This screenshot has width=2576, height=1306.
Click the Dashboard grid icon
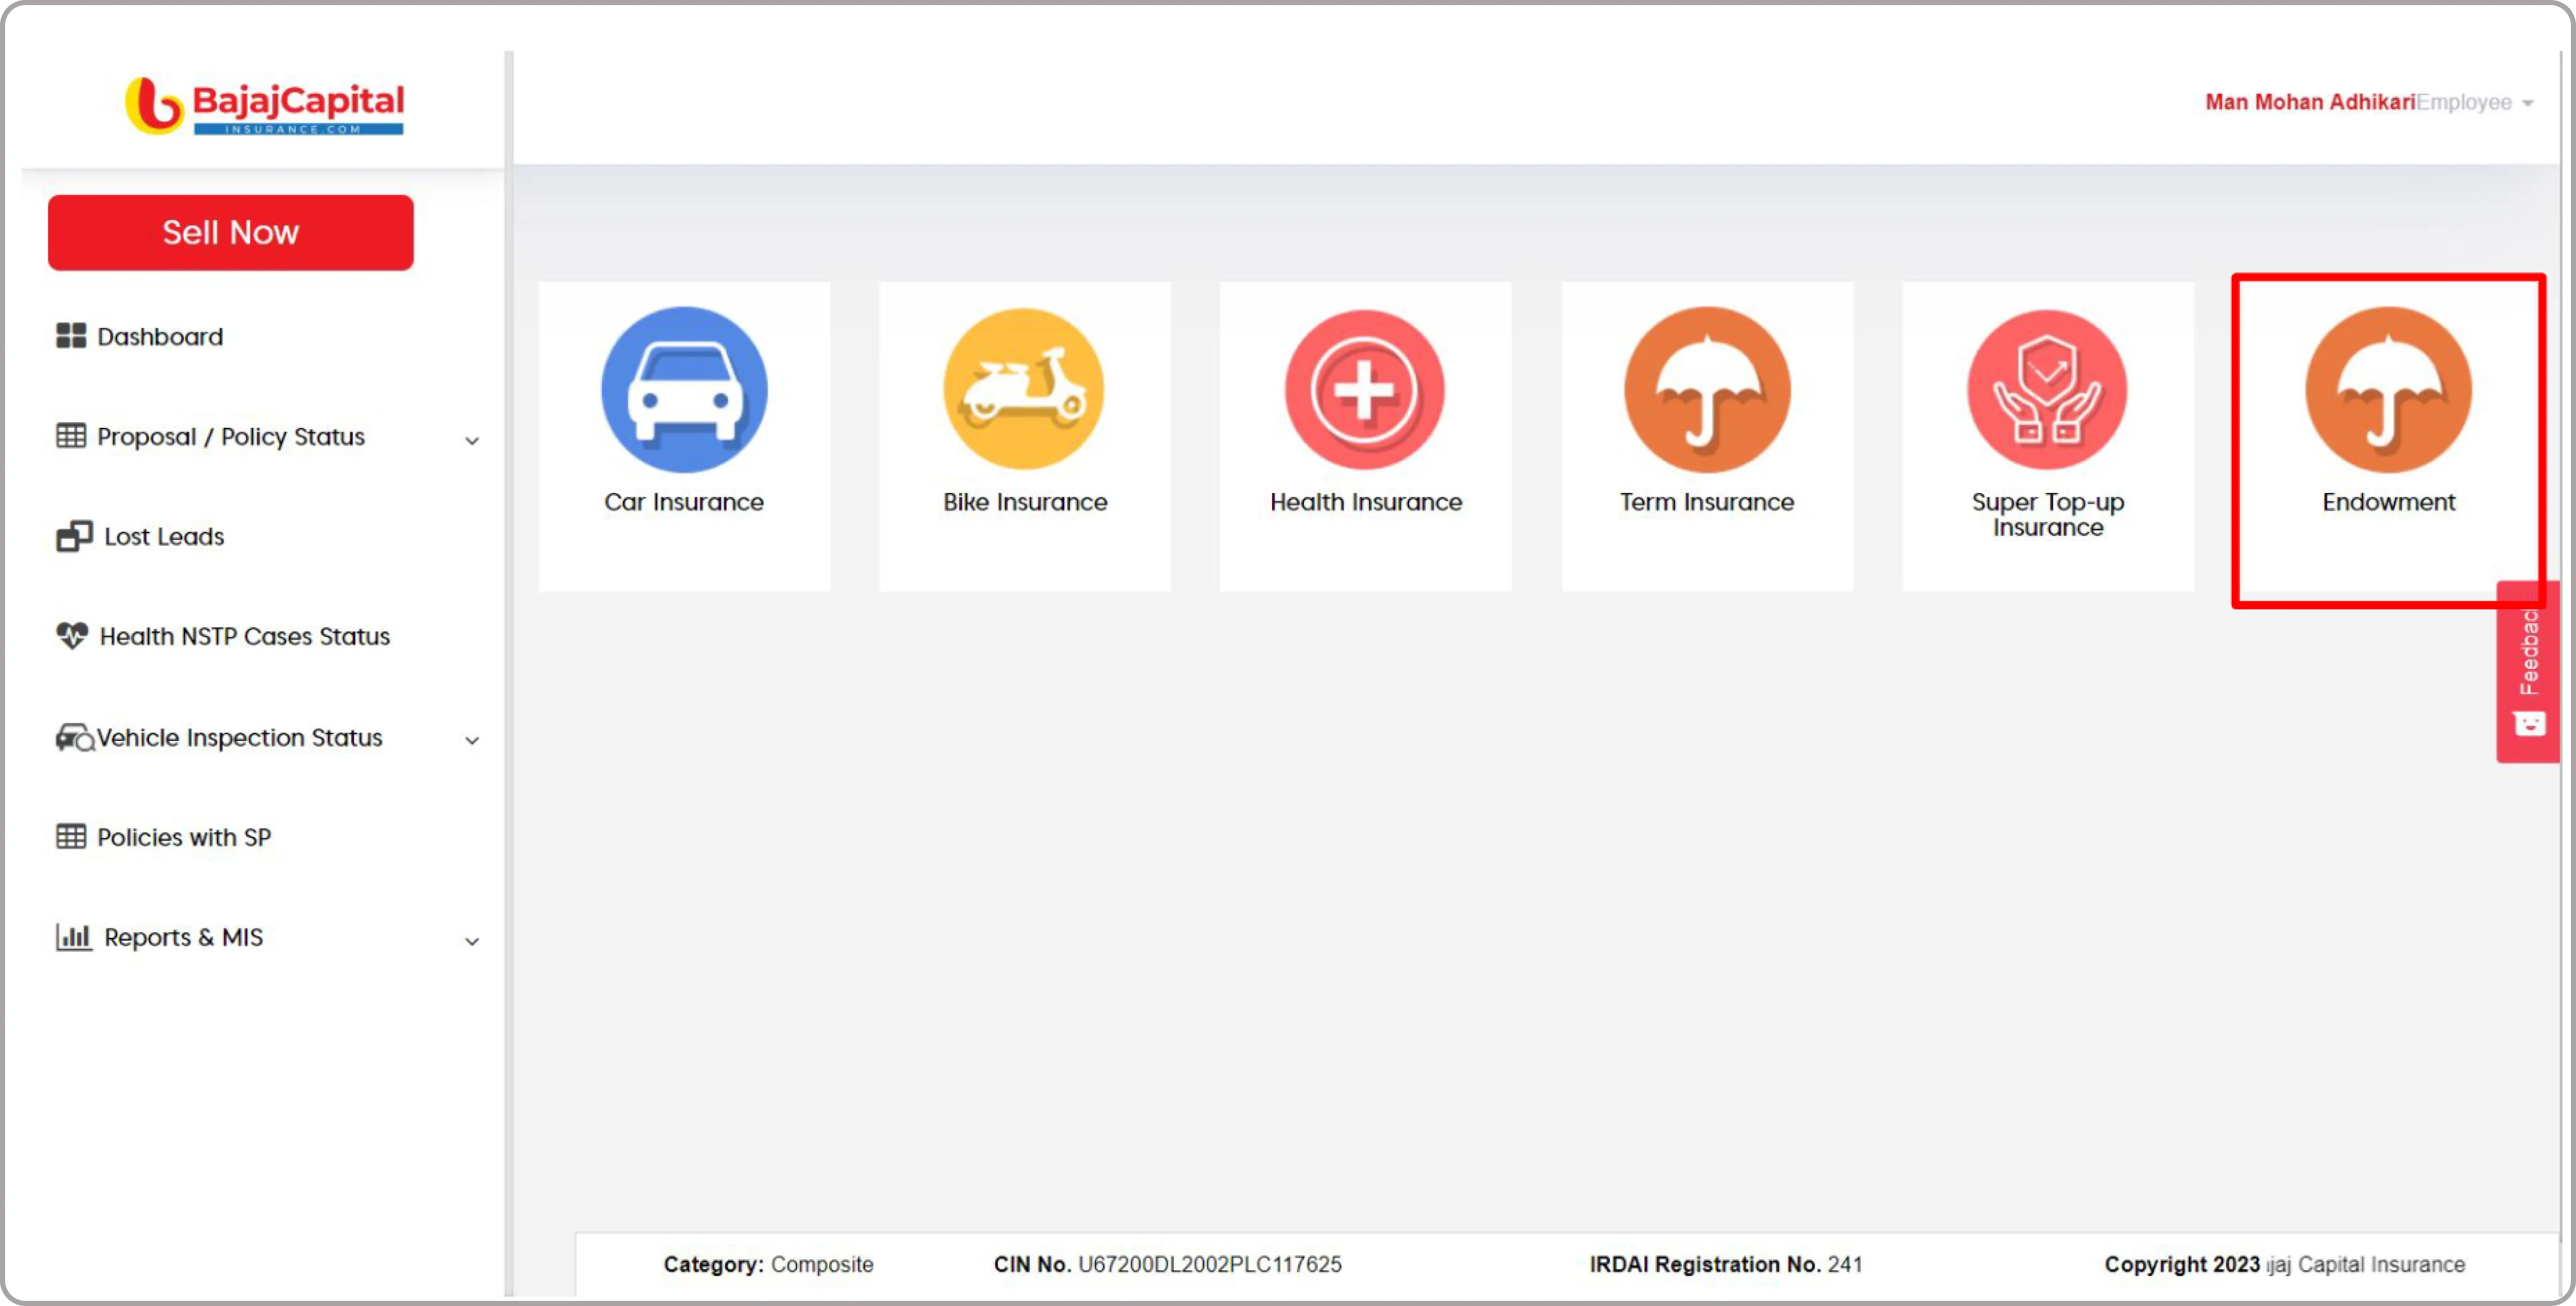(71, 336)
